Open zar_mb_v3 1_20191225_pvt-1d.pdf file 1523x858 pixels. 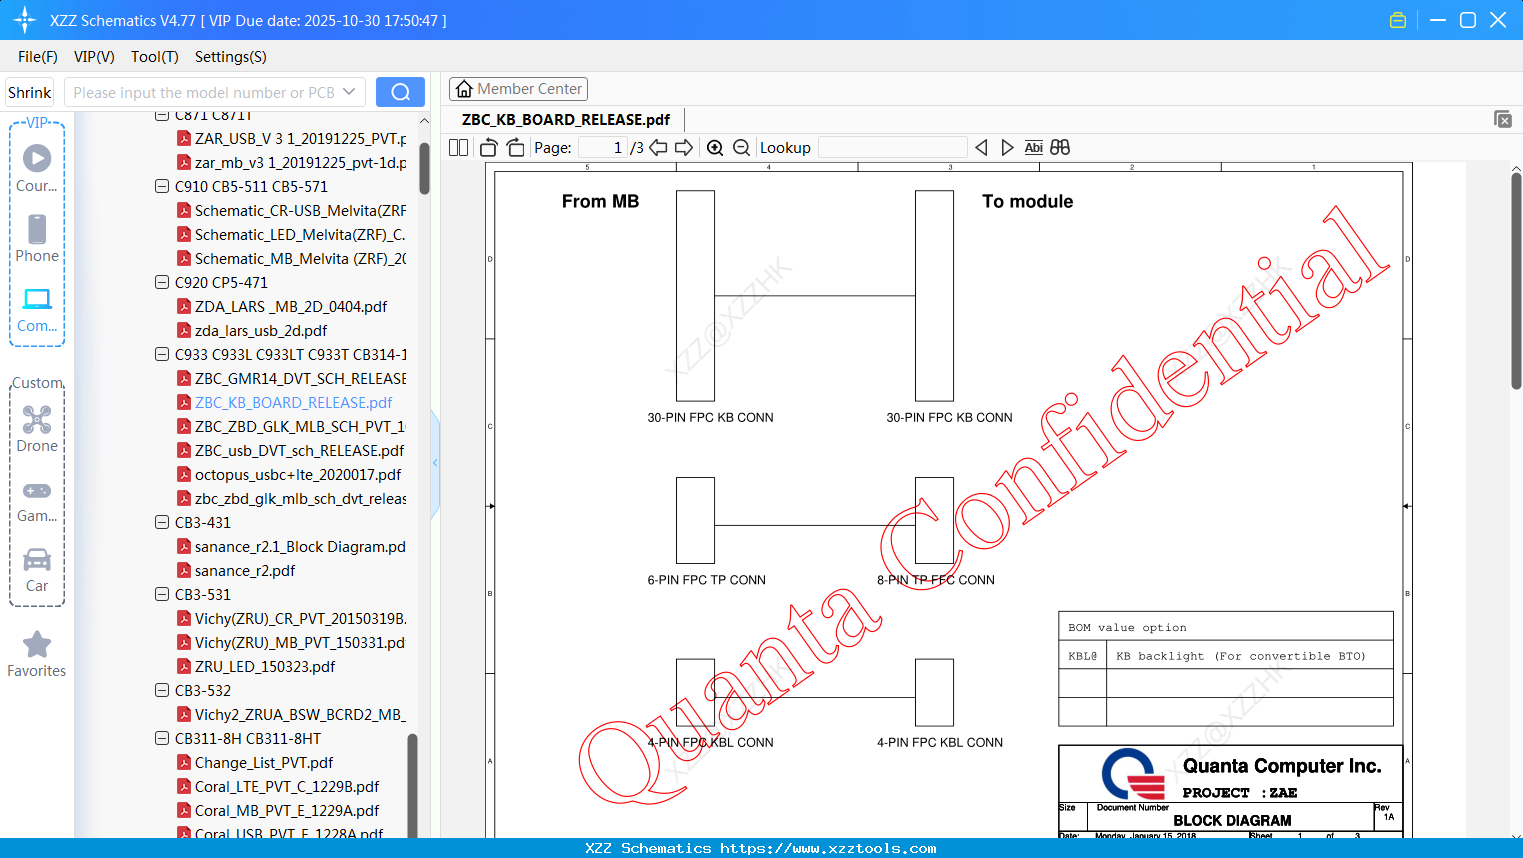[301, 162]
